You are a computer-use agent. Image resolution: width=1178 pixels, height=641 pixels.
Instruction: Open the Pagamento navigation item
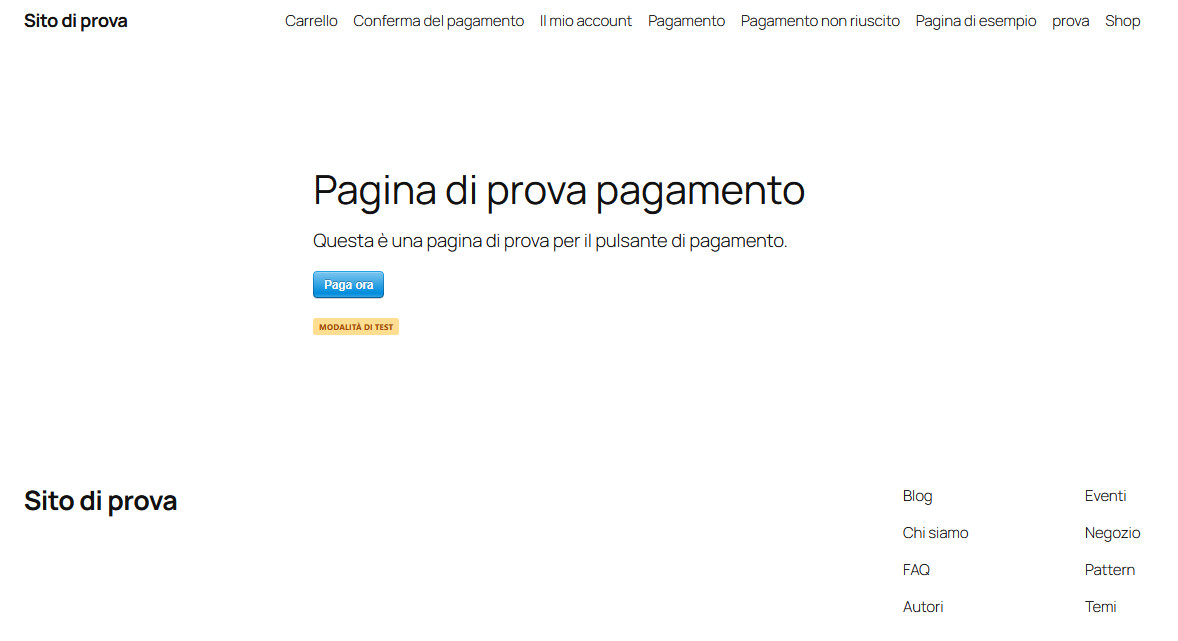point(686,20)
